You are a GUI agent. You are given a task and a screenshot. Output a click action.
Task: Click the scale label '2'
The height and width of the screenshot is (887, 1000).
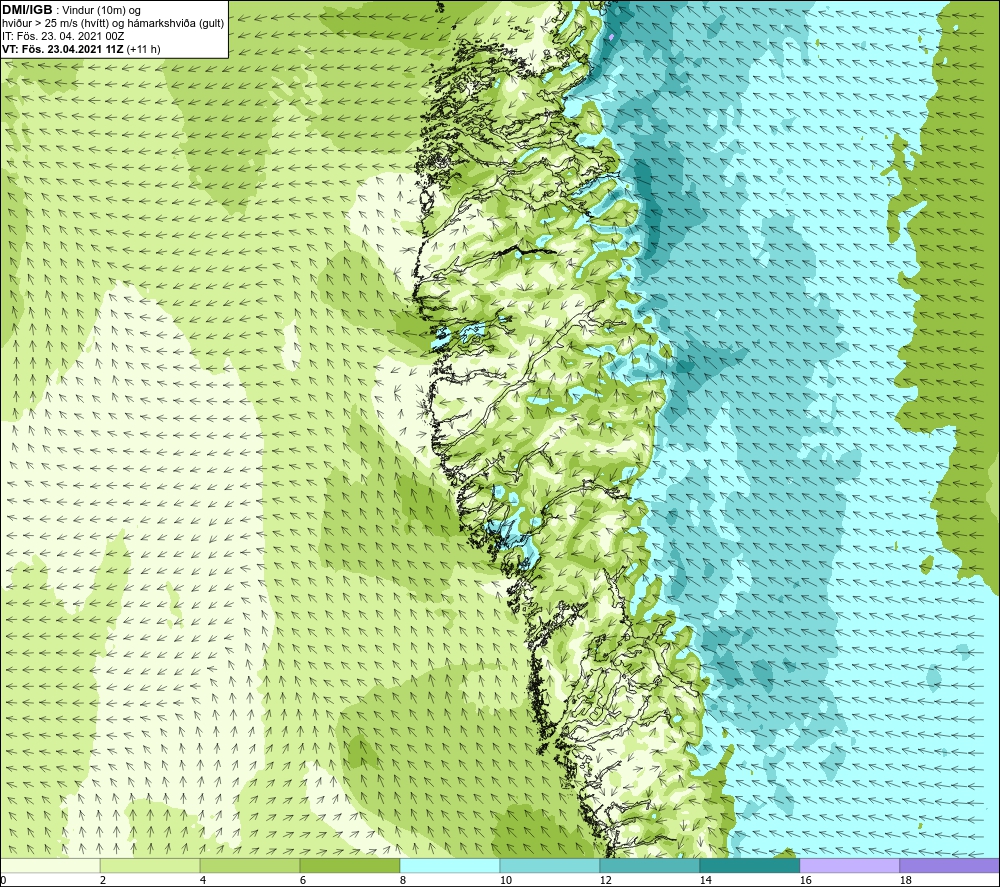coord(103,881)
